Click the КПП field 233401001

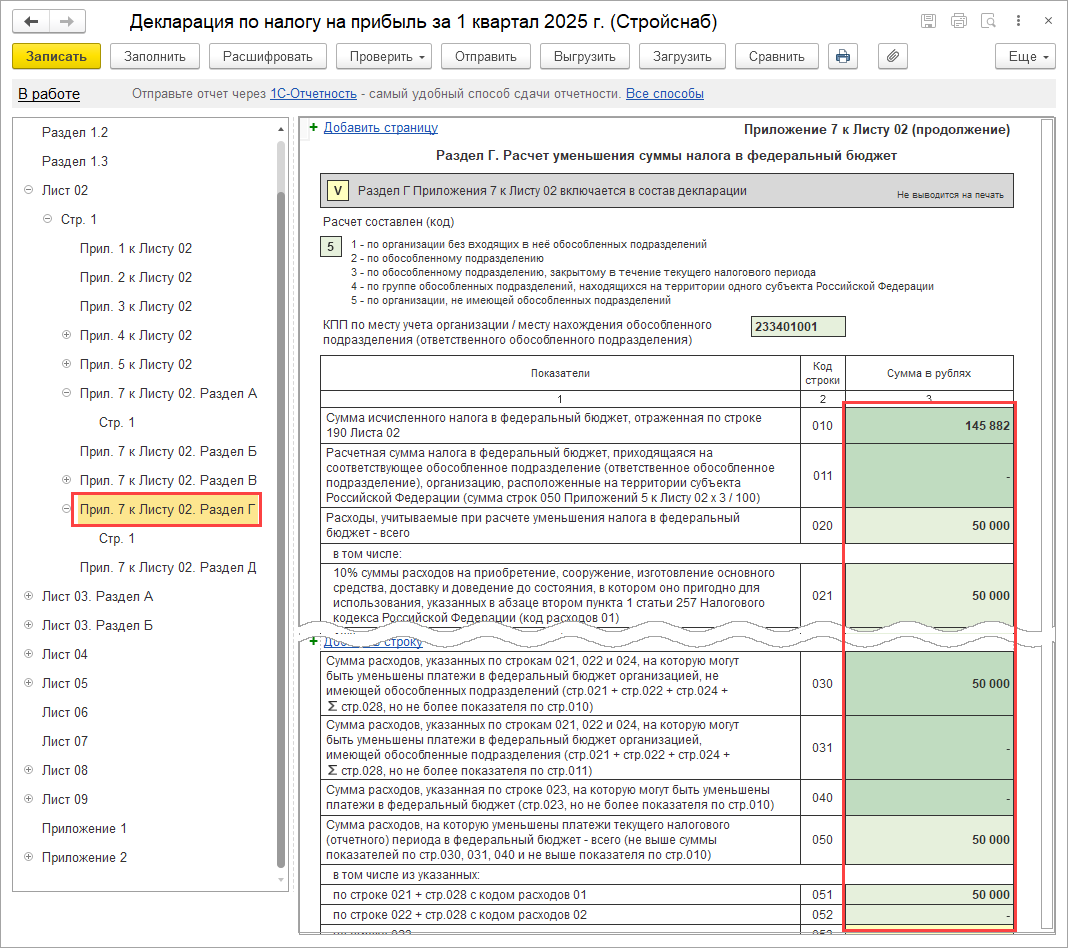coord(797,327)
